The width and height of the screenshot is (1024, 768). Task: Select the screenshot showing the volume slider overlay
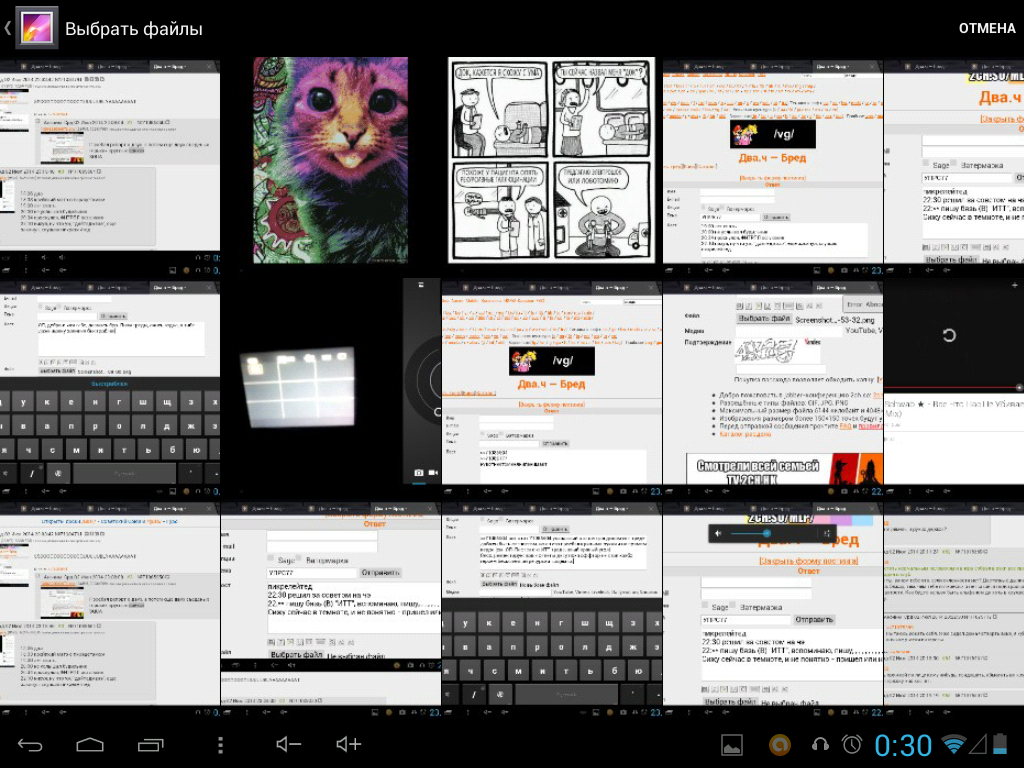tap(772, 605)
